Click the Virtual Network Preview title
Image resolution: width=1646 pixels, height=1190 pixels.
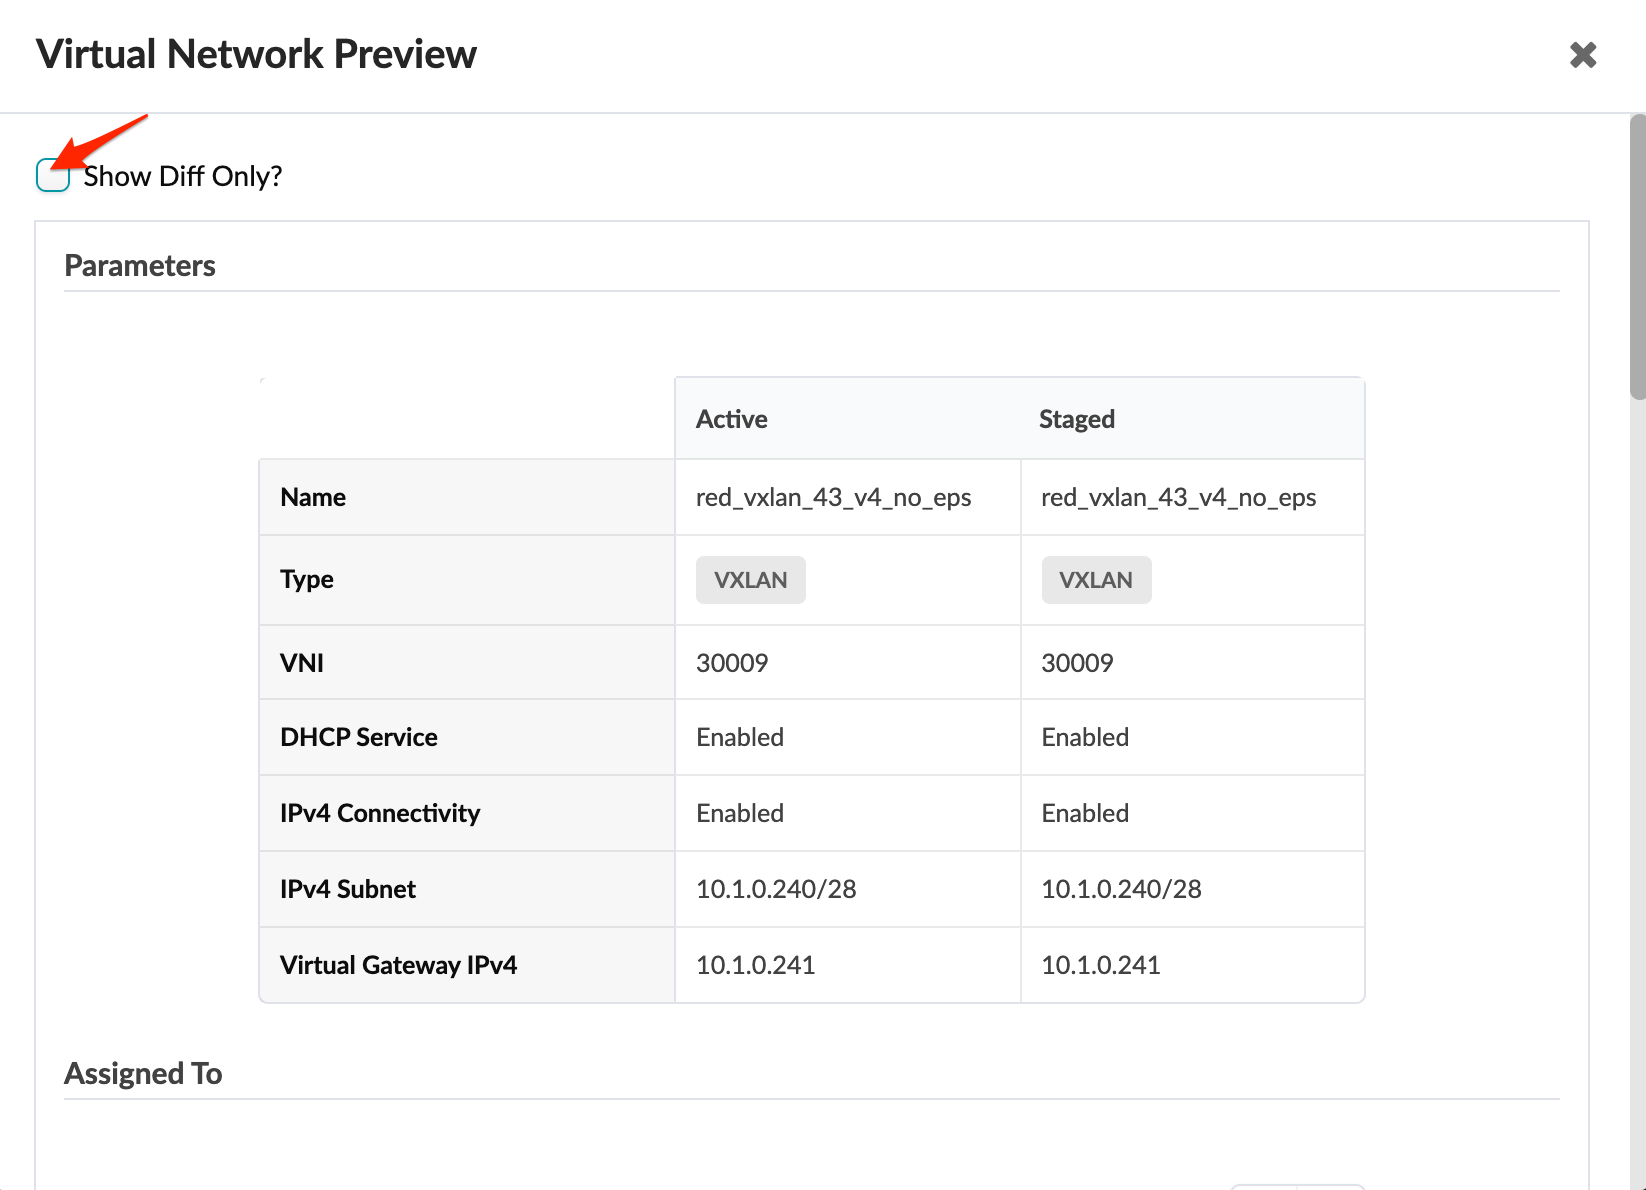(x=256, y=54)
